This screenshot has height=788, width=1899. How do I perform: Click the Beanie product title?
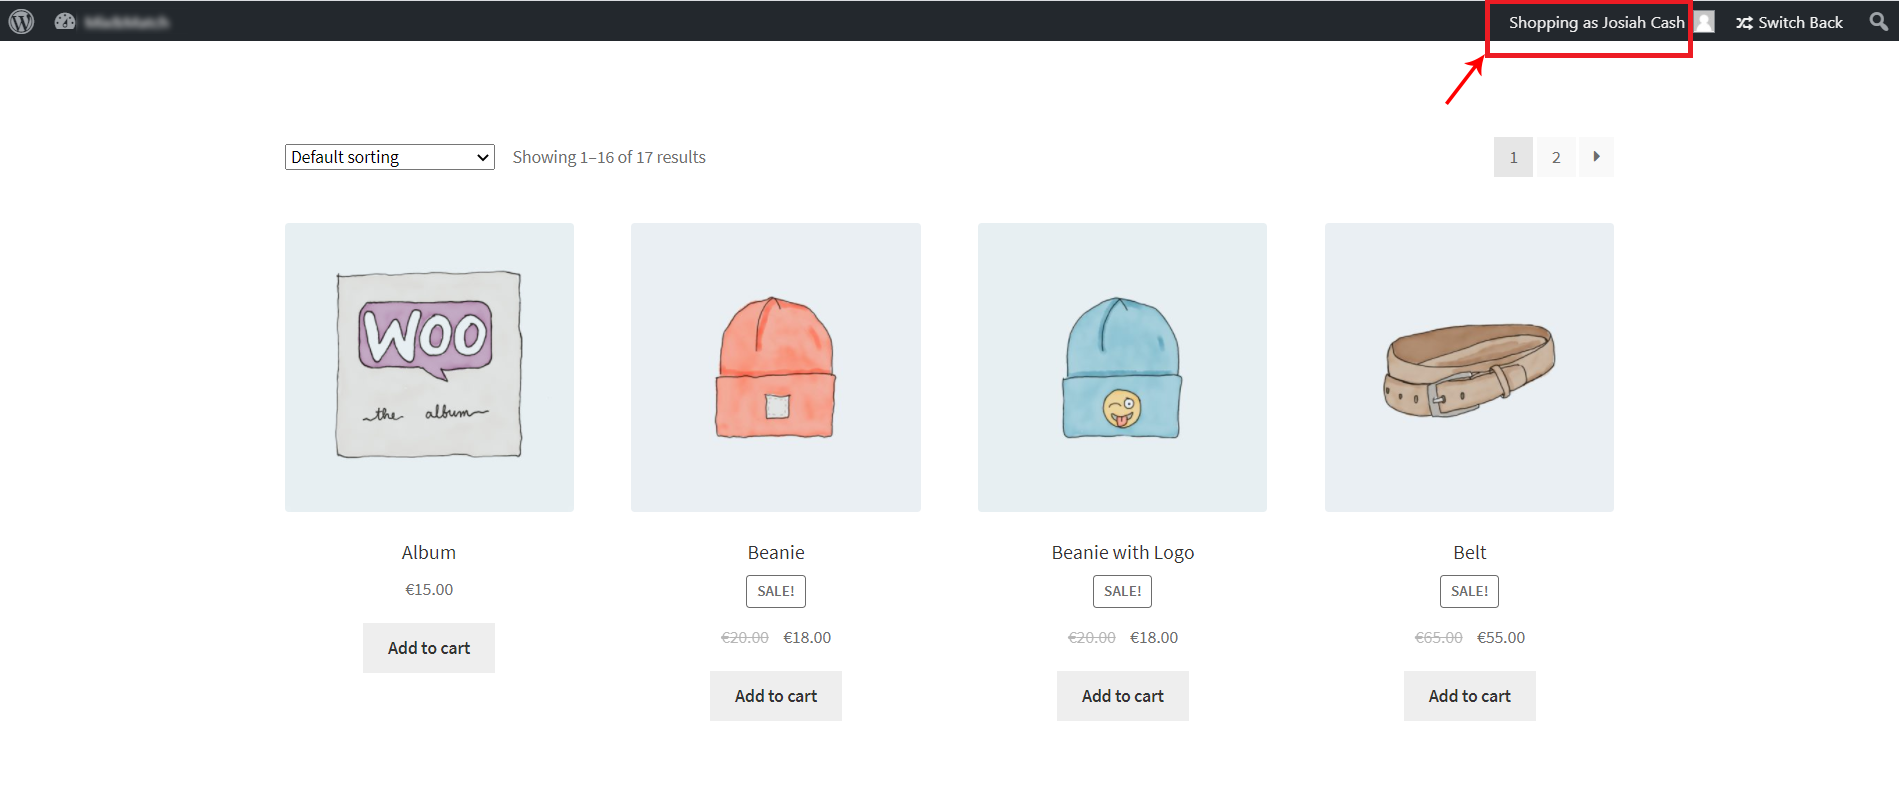[776, 552]
